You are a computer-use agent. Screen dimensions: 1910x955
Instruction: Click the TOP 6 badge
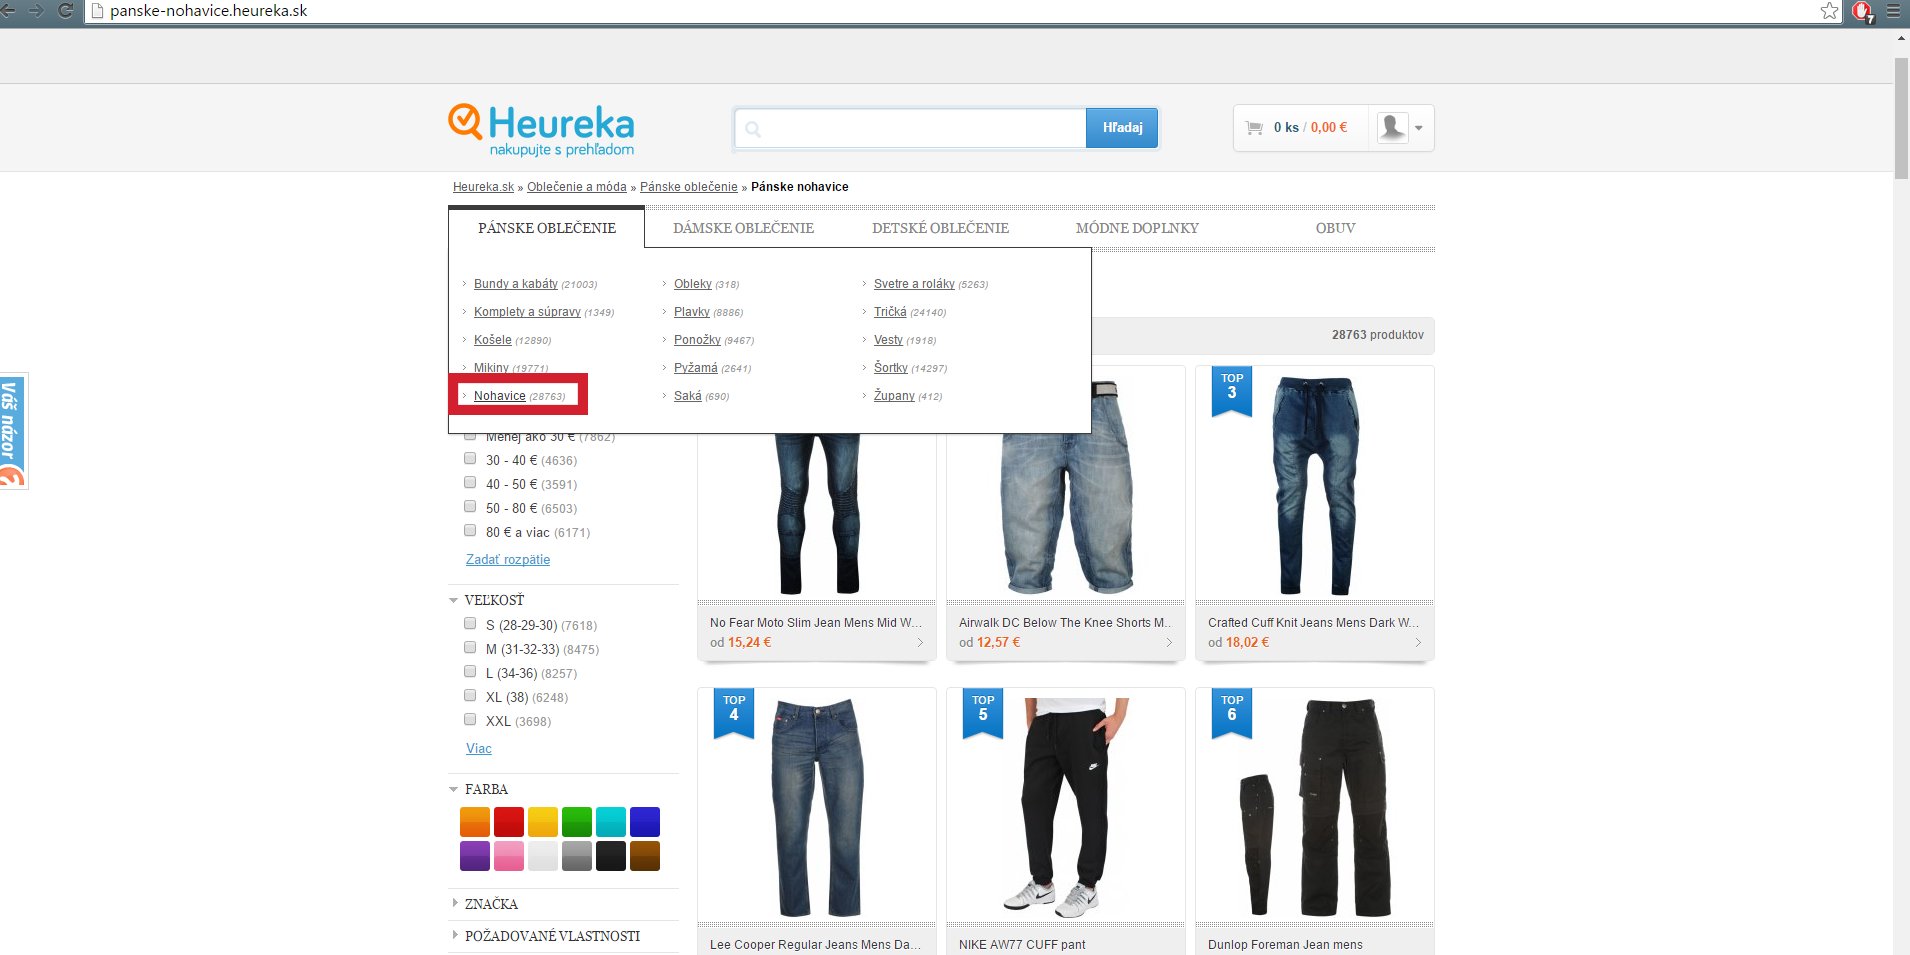pyautogui.click(x=1232, y=712)
